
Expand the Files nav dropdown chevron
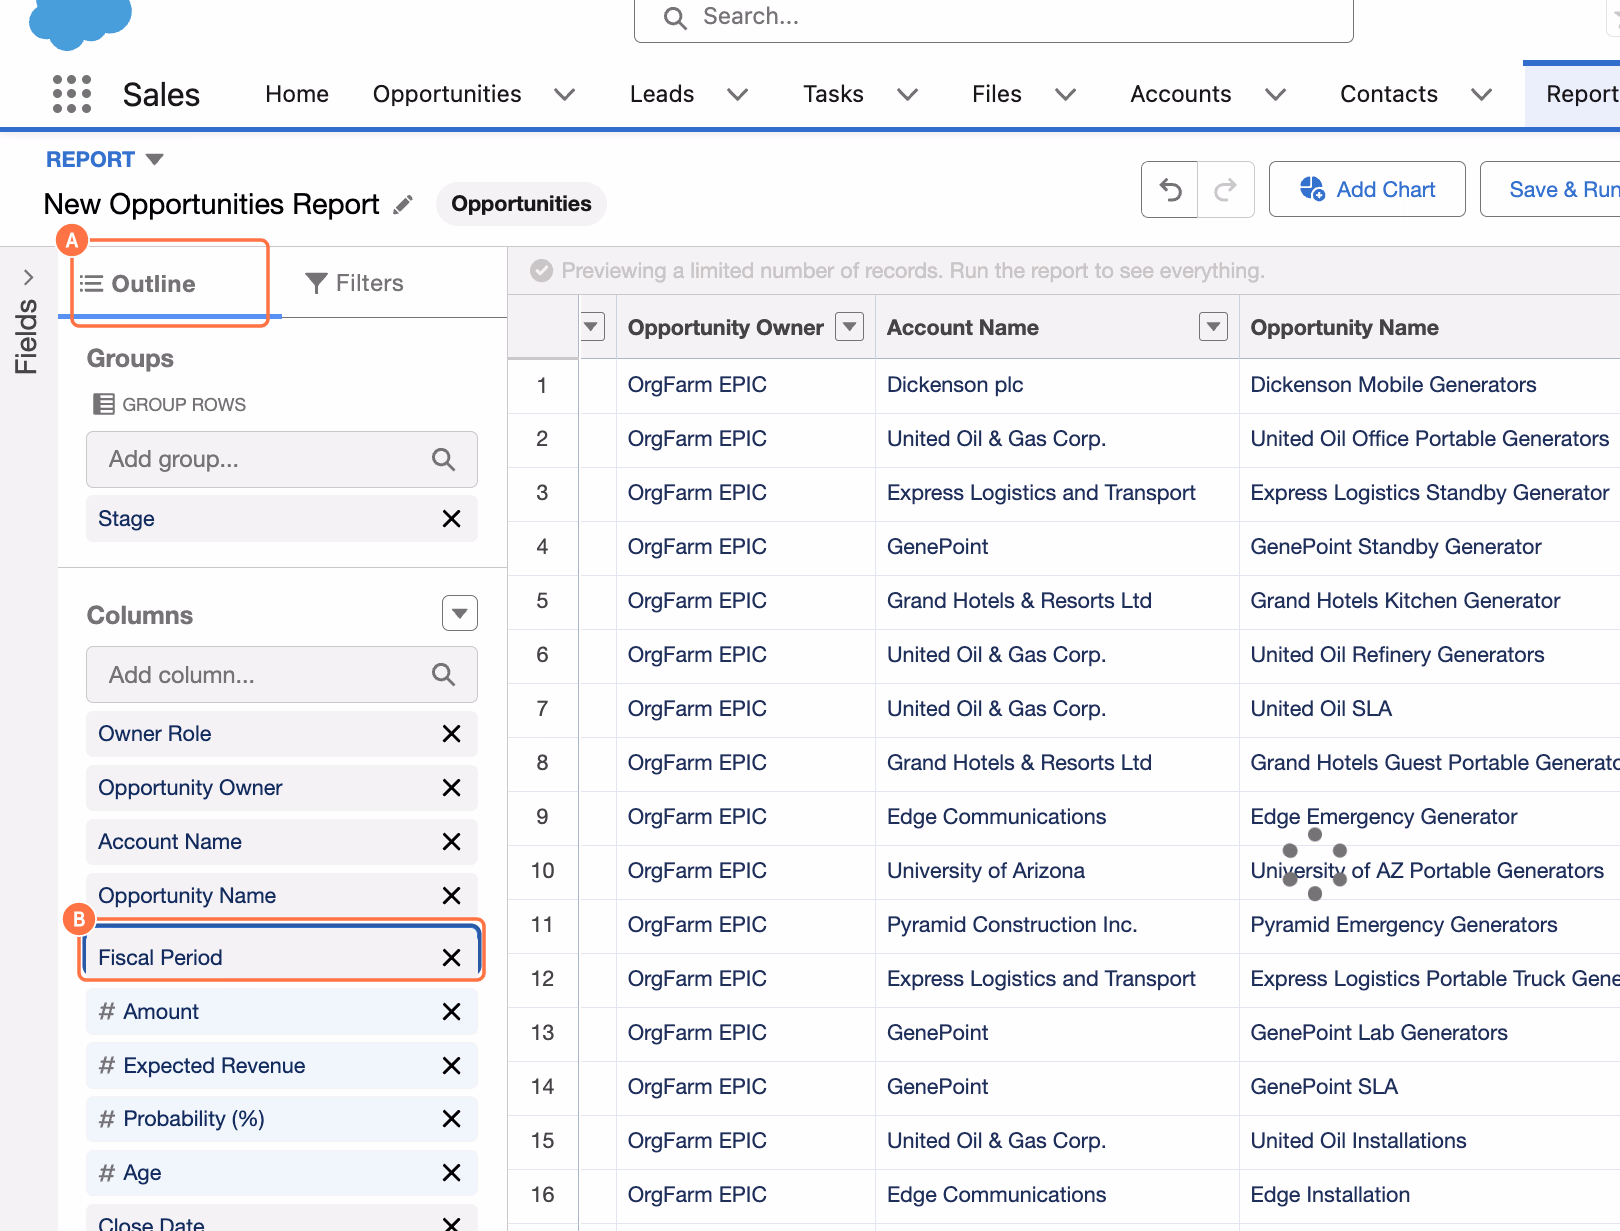coord(1066,95)
